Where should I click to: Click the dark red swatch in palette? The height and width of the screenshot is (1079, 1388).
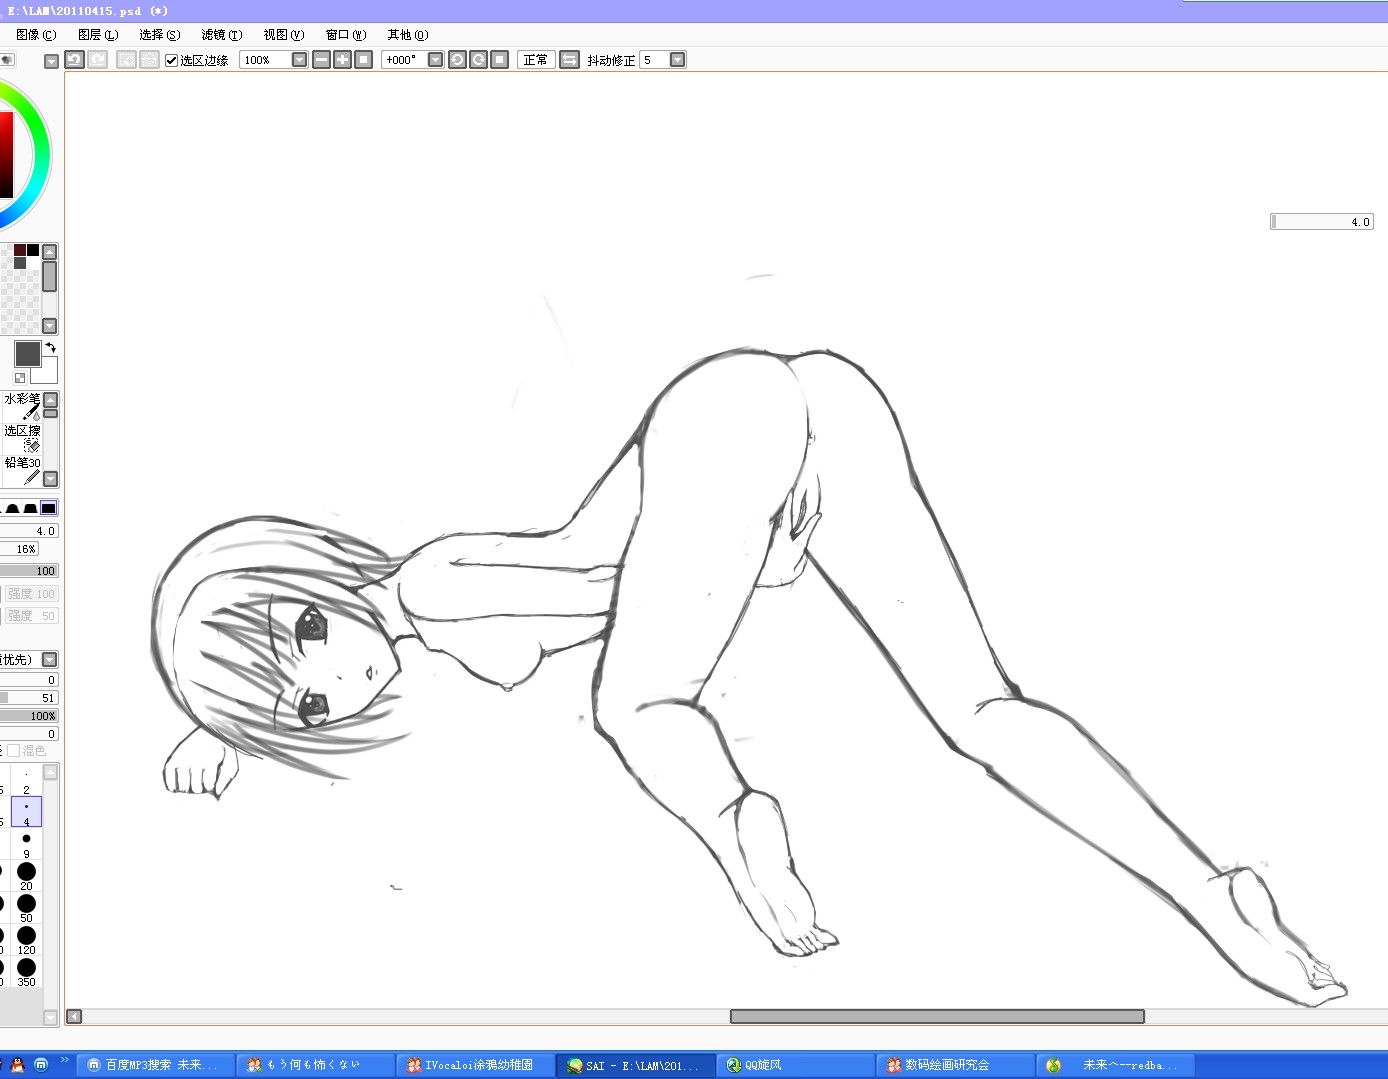click(x=19, y=250)
